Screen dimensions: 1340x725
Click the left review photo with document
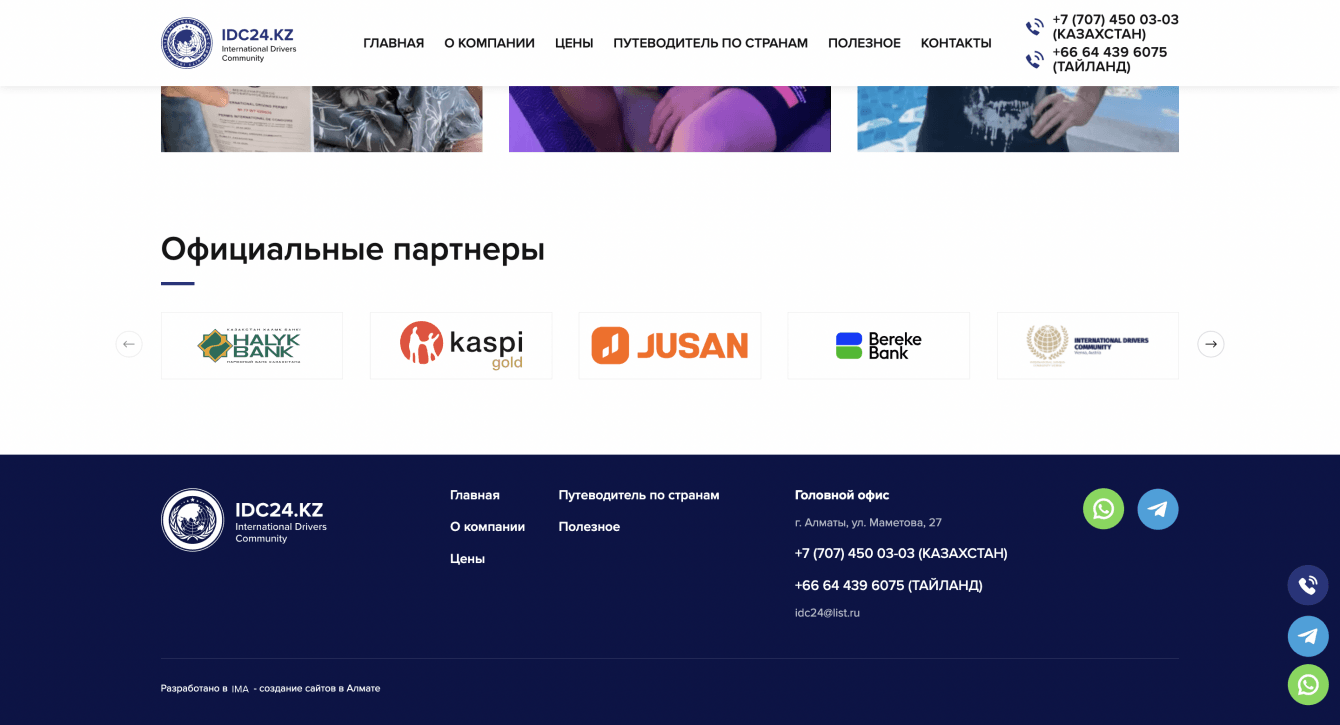pos(322,119)
